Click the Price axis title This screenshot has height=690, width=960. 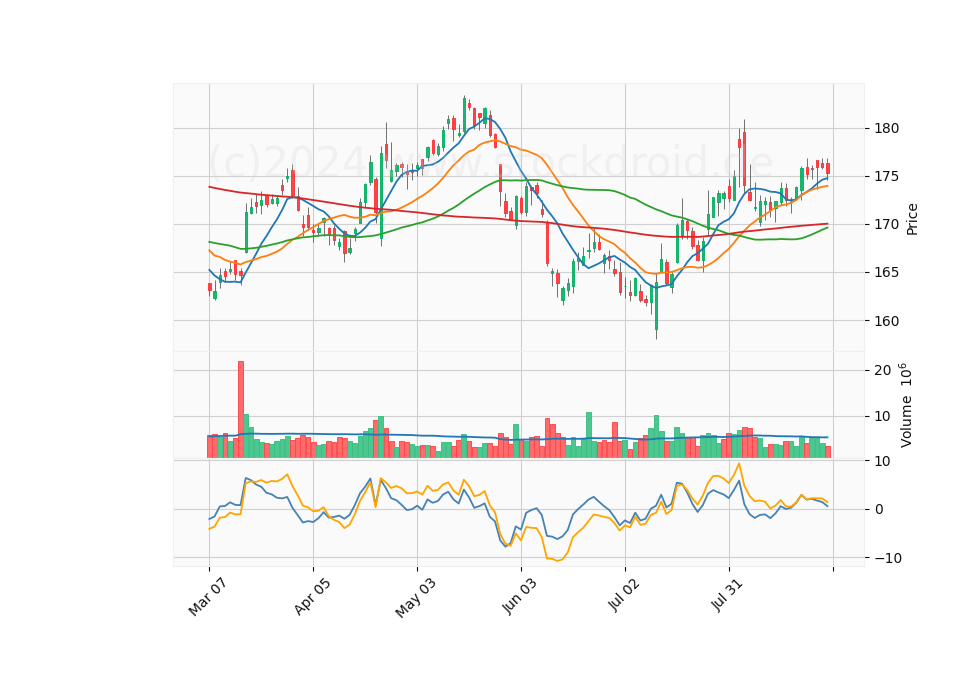click(x=912, y=219)
